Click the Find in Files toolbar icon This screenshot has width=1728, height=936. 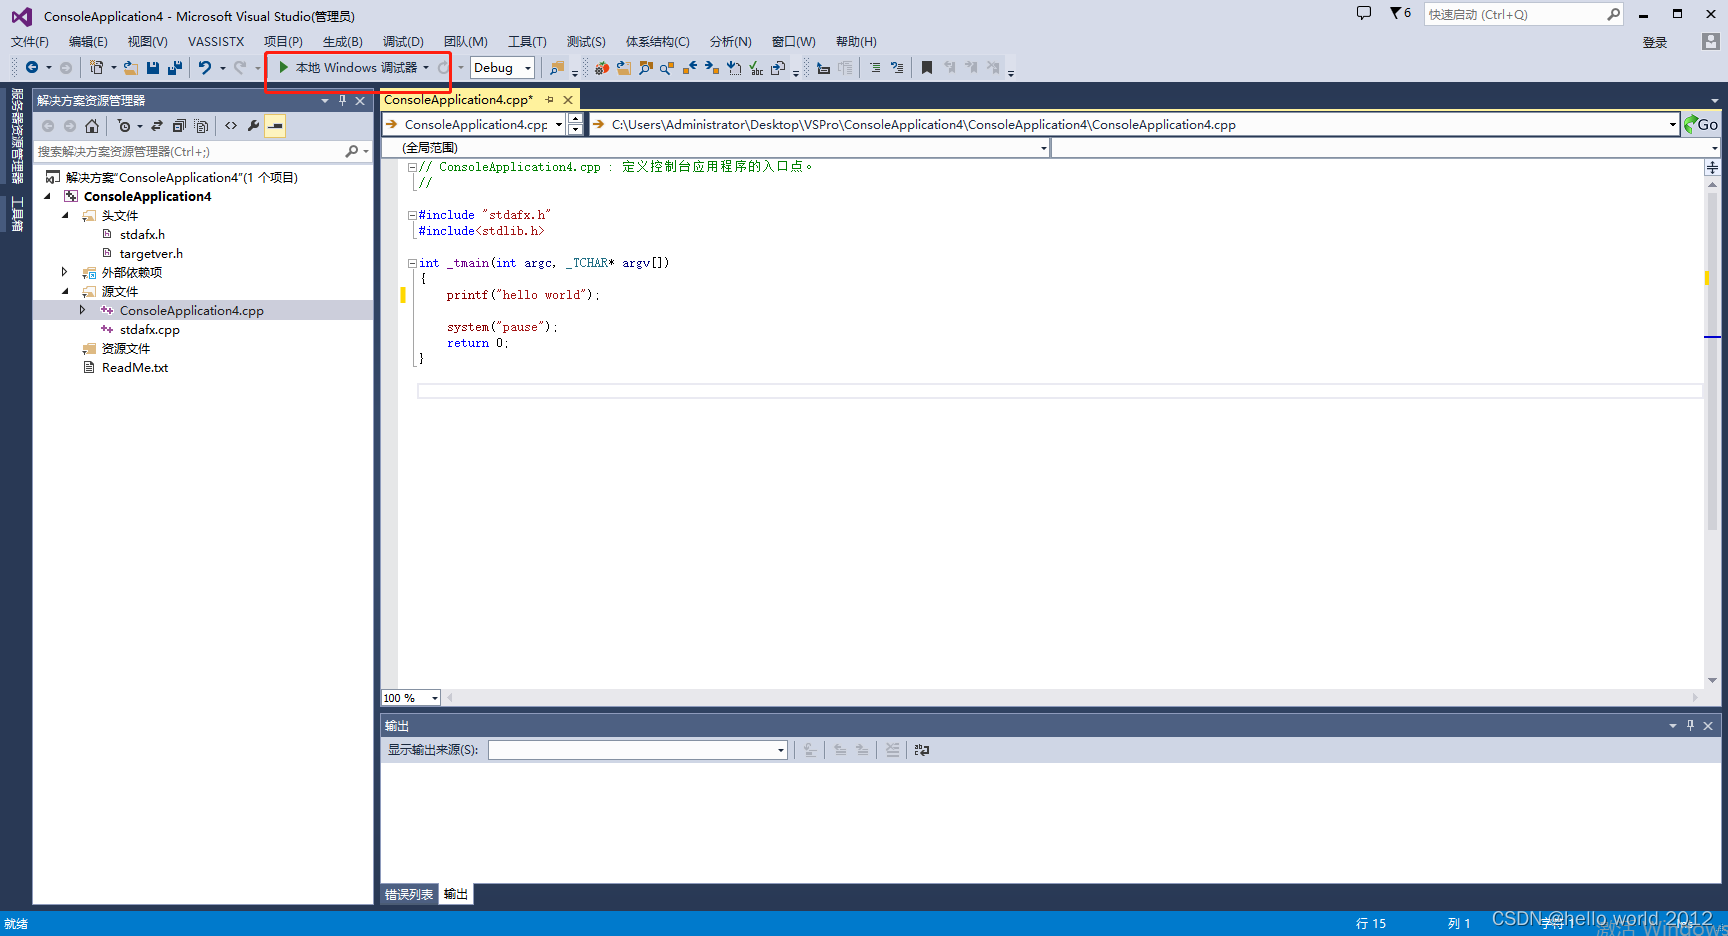(557, 68)
